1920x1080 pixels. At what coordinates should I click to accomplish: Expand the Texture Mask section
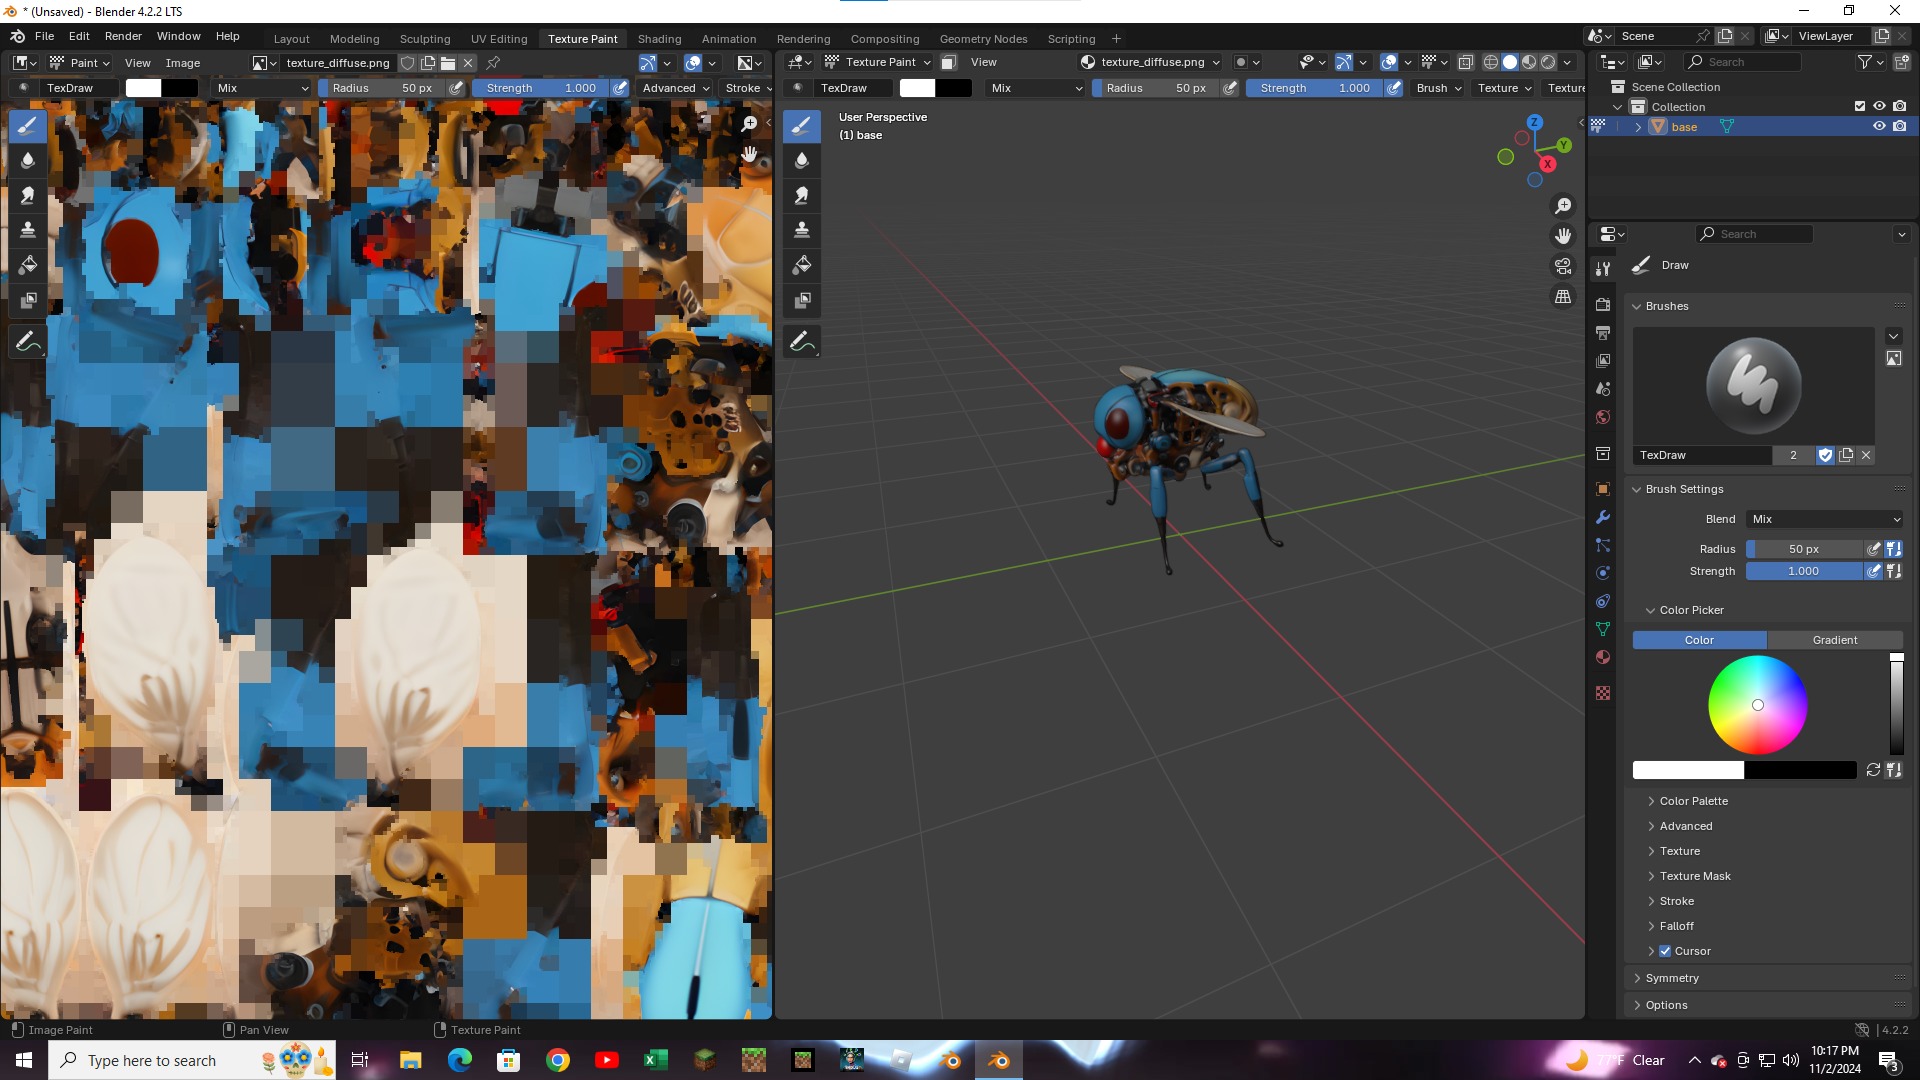[x=1694, y=876]
